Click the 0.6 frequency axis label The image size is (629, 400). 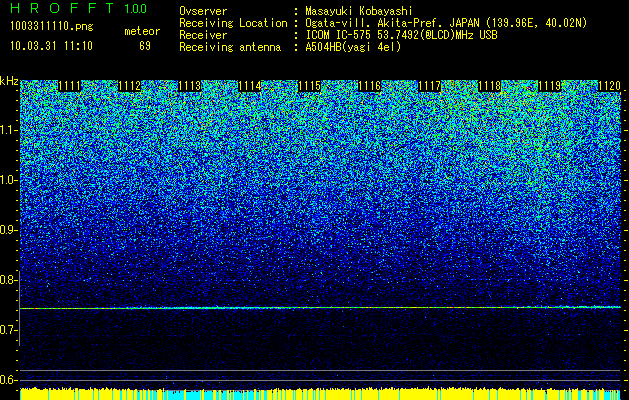8,380
